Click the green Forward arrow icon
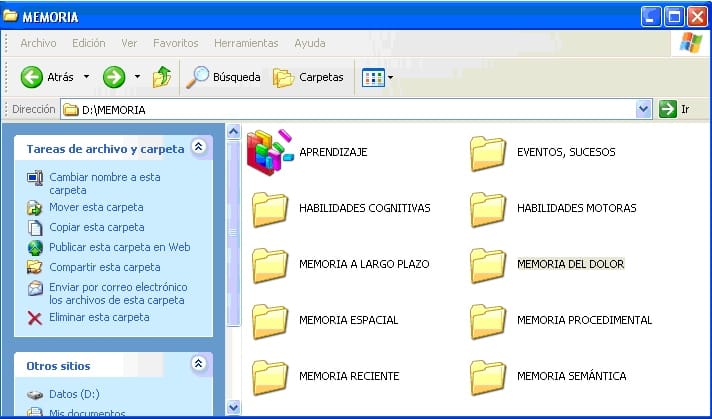Image resolution: width=712 pixels, height=419 pixels. pyautogui.click(x=114, y=77)
